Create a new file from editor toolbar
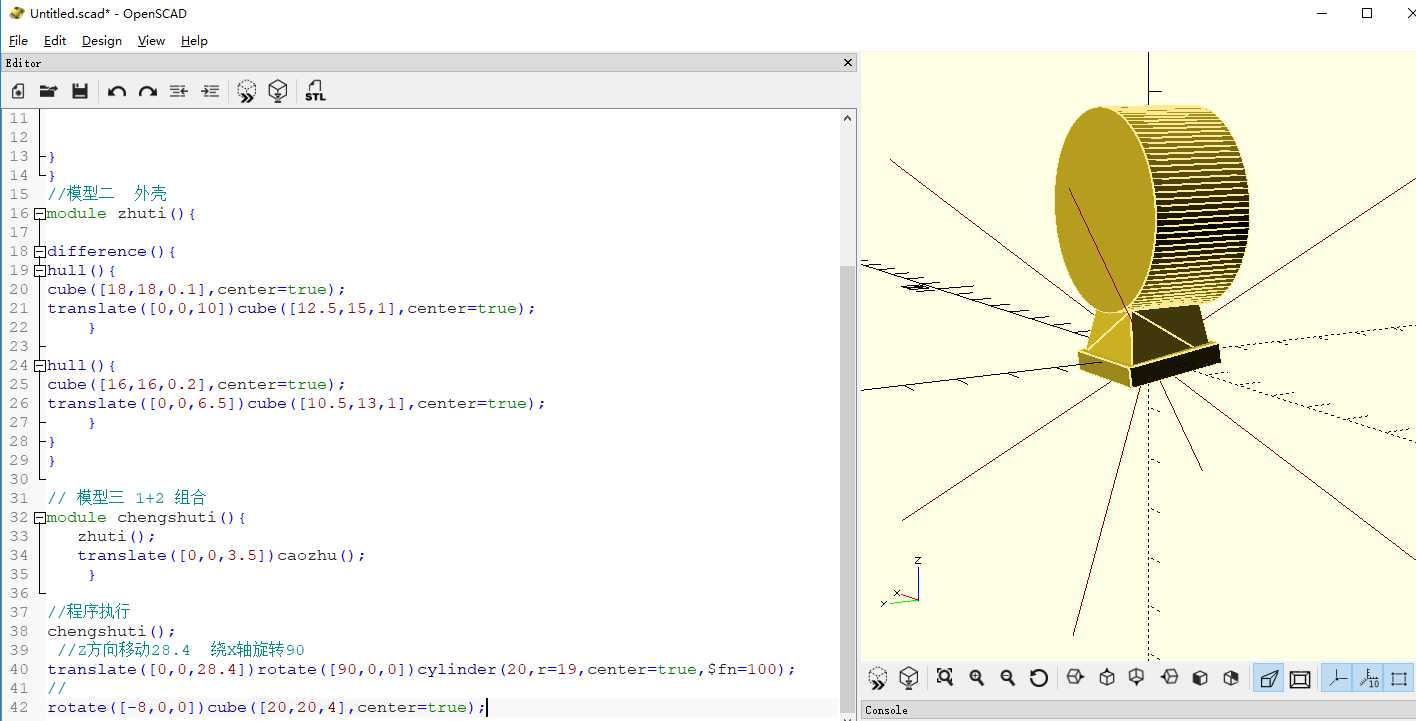Image resolution: width=1416 pixels, height=721 pixels. tap(18, 91)
